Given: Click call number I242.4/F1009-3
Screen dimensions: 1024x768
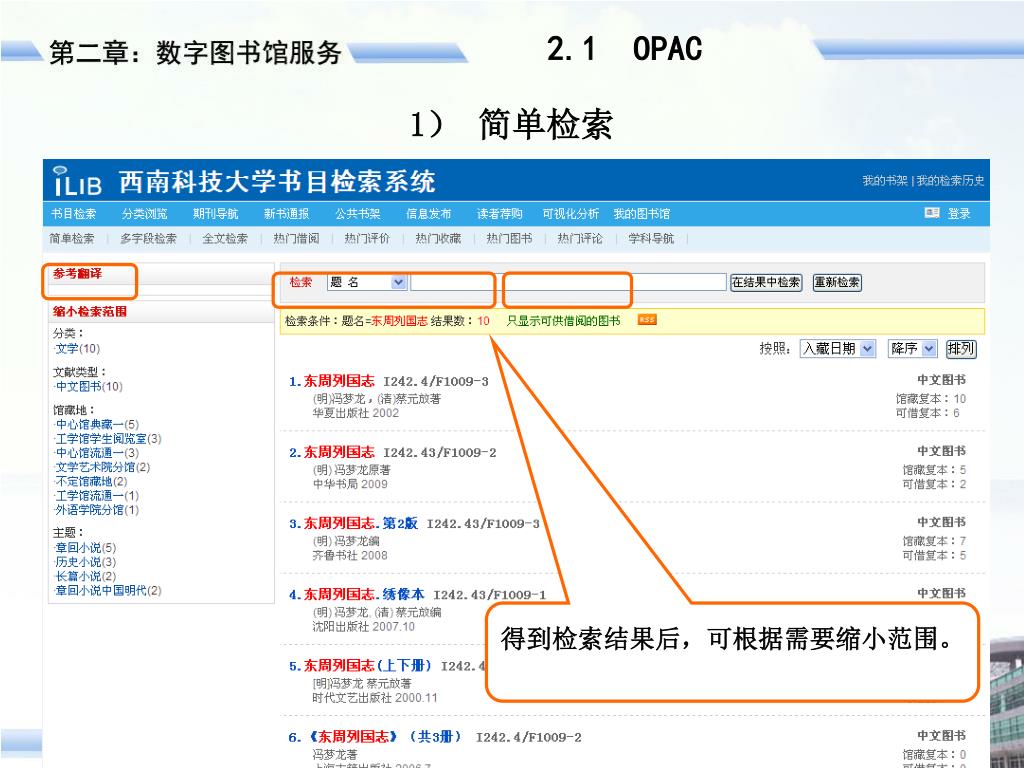Looking at the screenshot, I should (436, 382).
